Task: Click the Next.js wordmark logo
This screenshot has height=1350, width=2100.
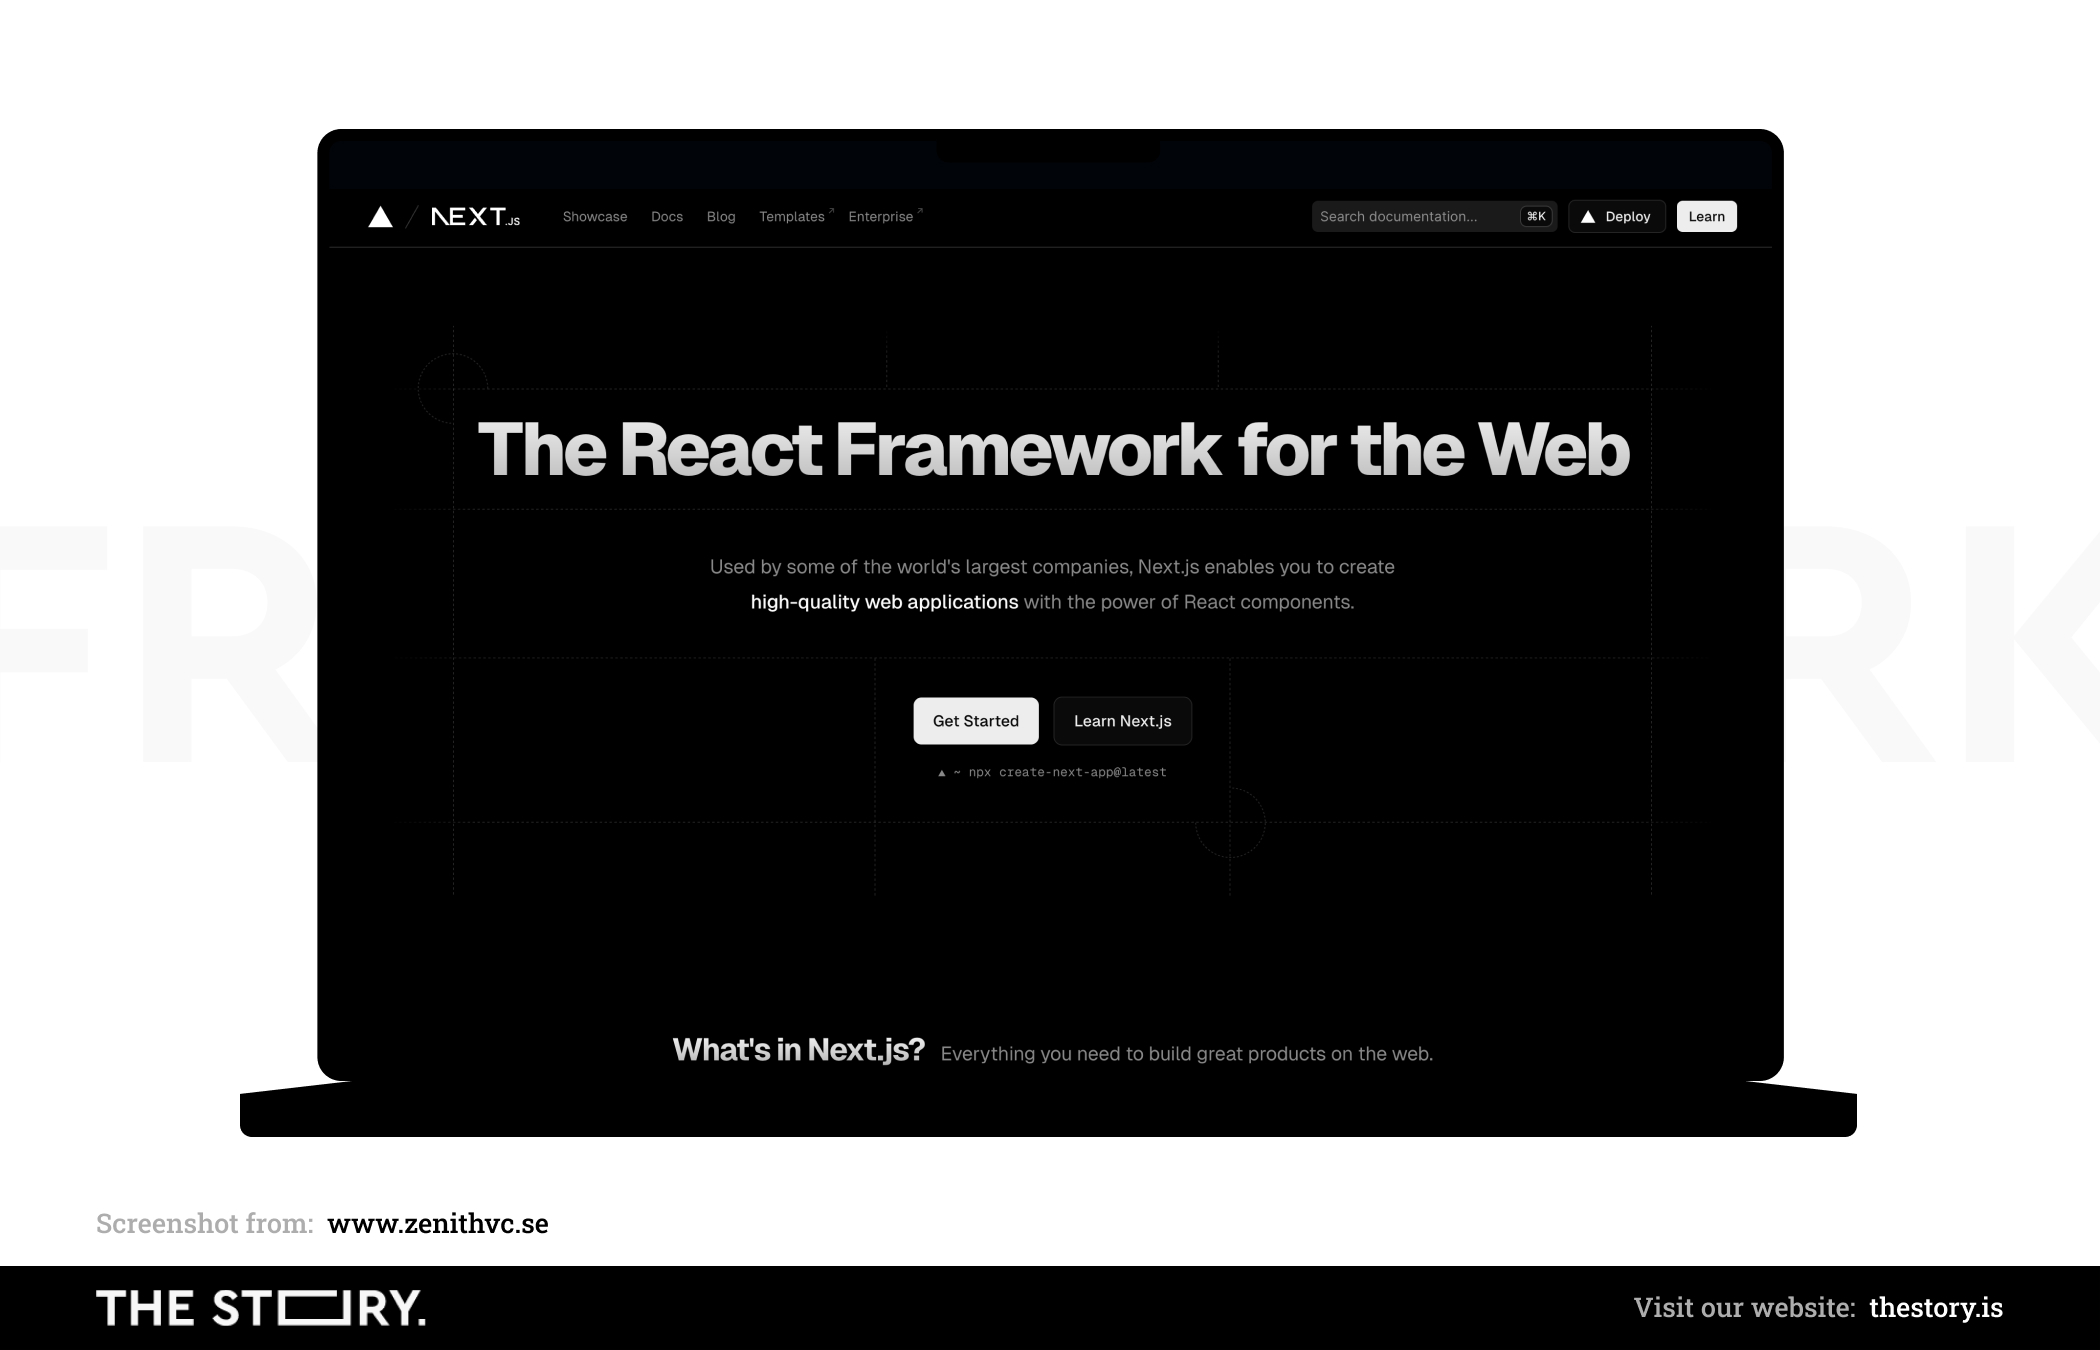Action: coord(474,214)
